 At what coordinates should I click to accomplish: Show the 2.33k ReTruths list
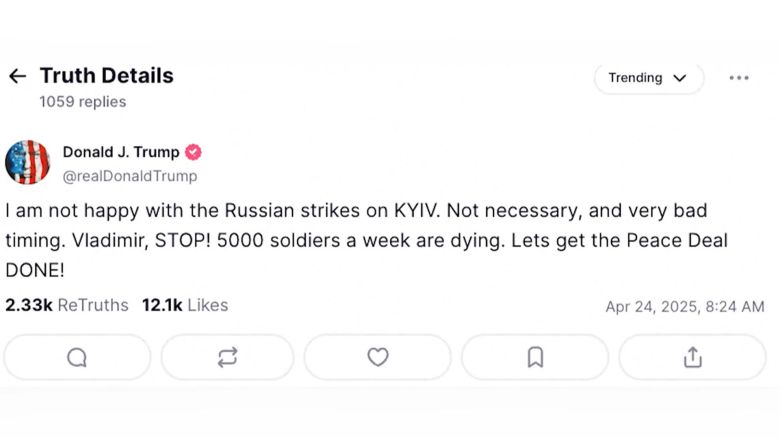pos(66,305)
